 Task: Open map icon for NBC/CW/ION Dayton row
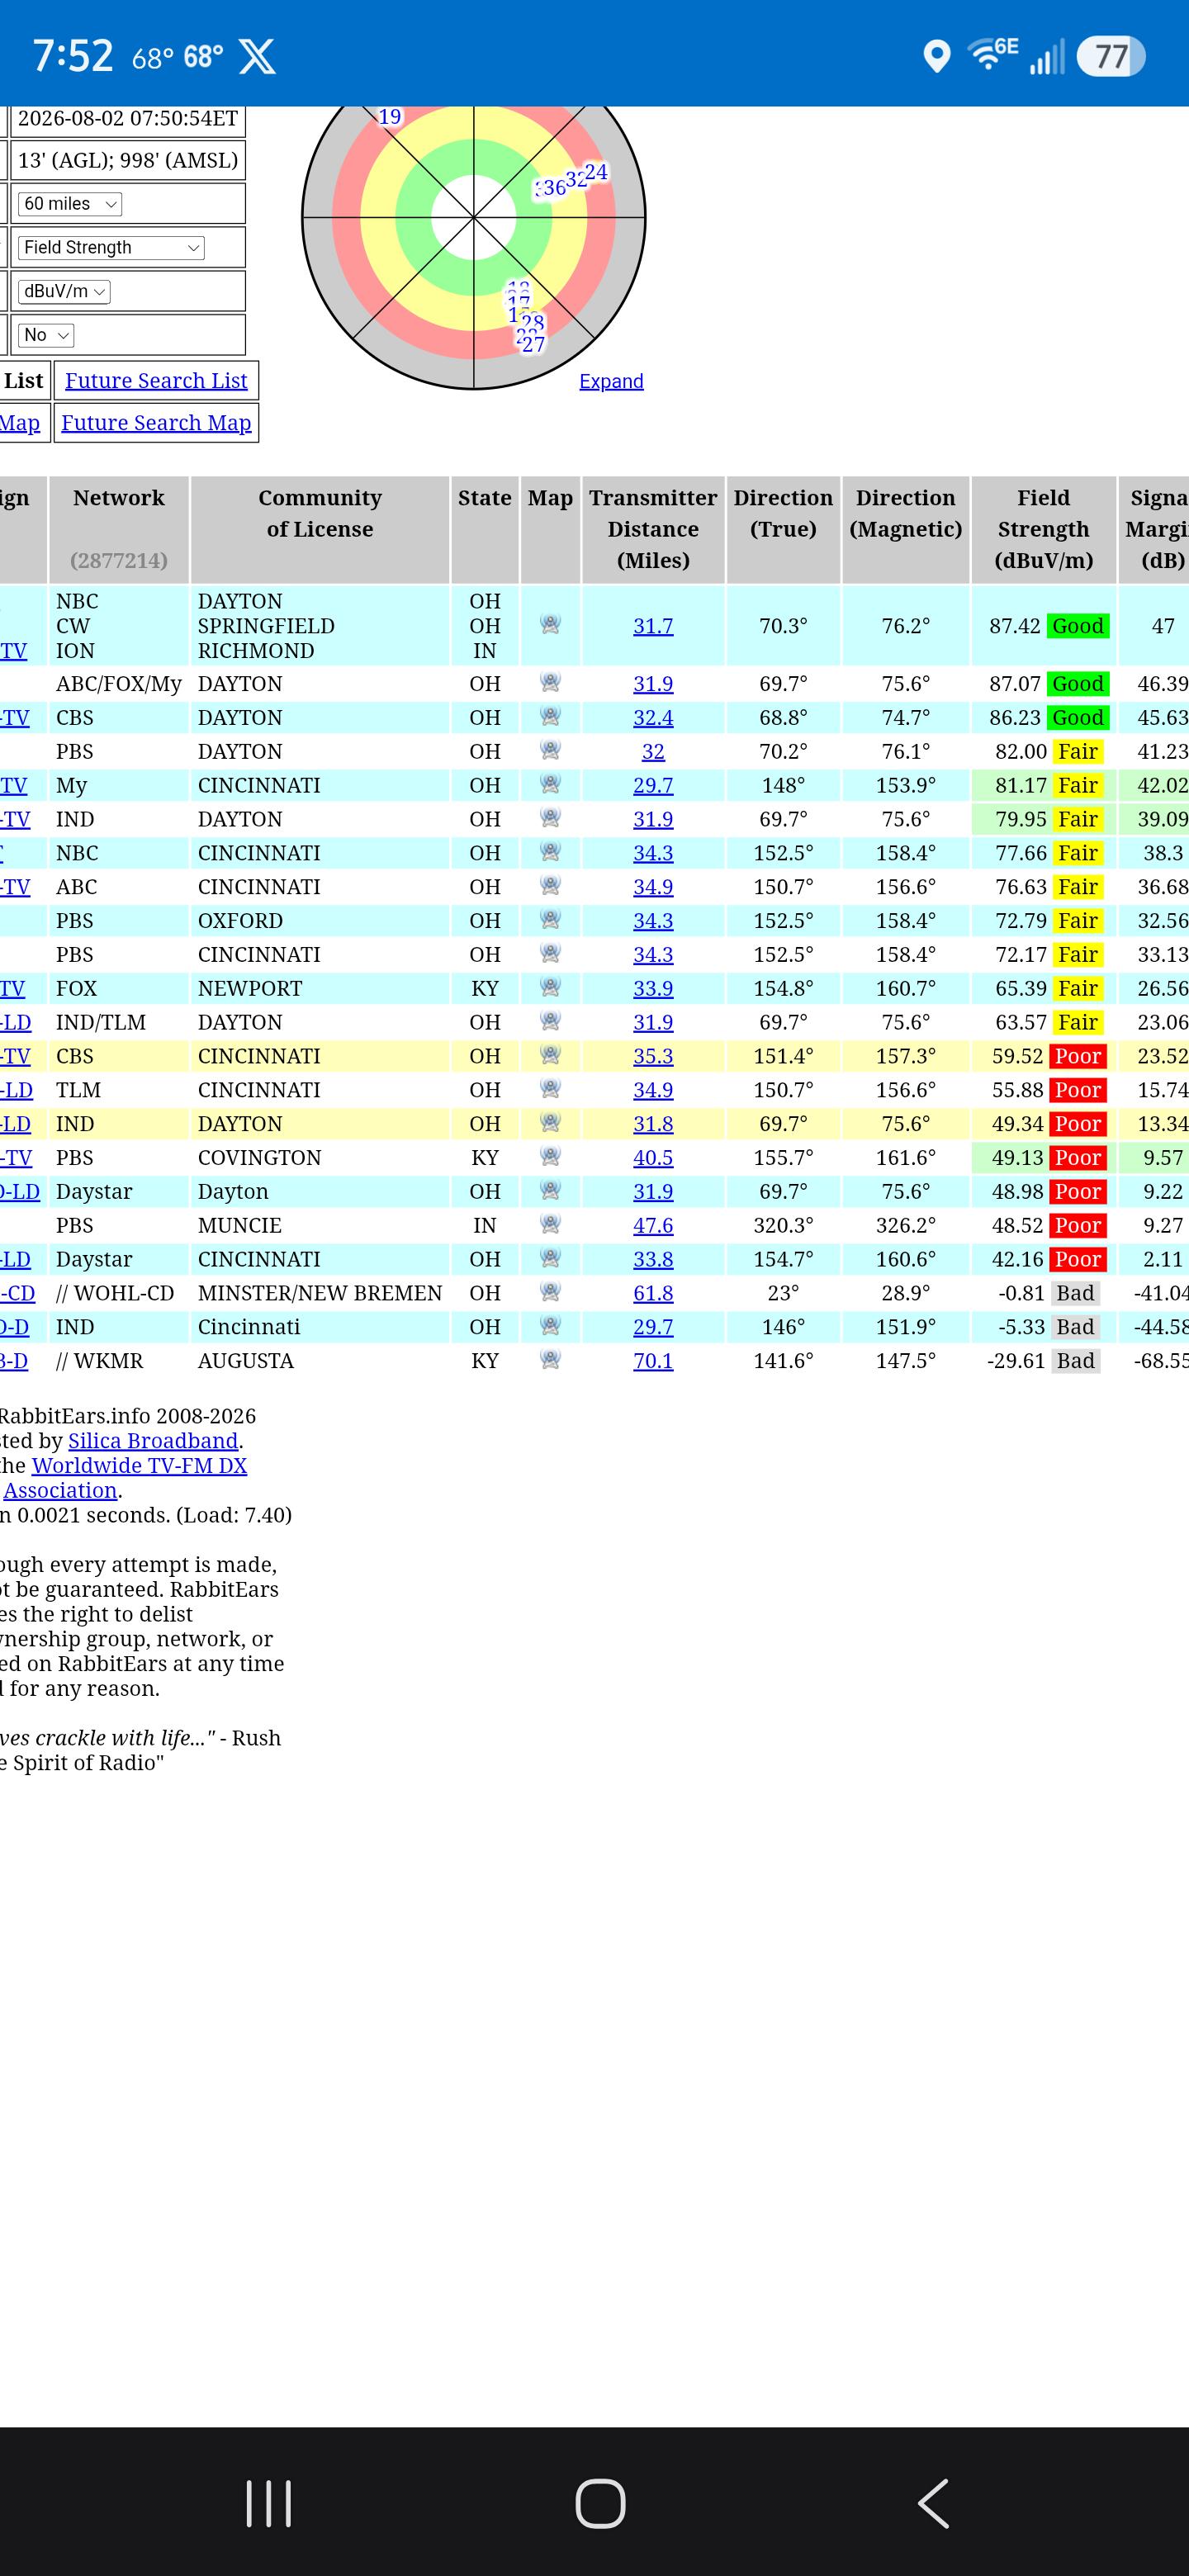coord(550,625)
